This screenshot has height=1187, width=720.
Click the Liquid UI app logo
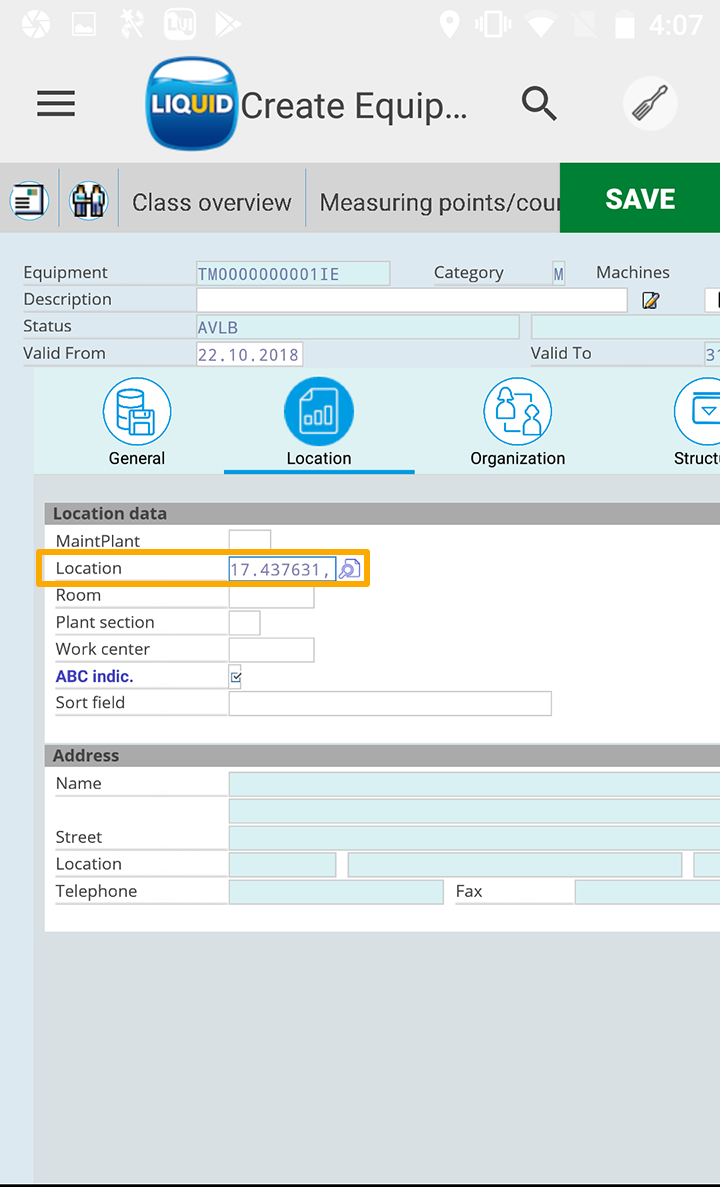click(191, 104)
